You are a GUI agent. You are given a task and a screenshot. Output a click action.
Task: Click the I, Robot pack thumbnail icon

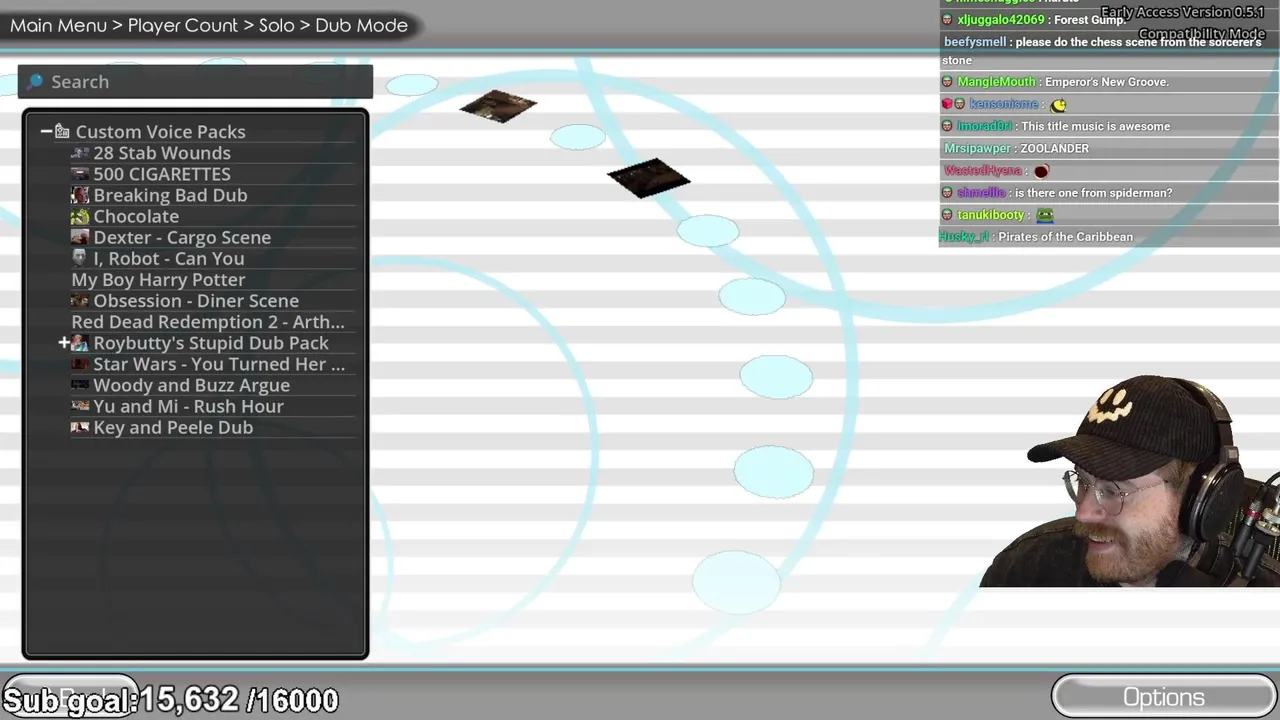point(80,258)
